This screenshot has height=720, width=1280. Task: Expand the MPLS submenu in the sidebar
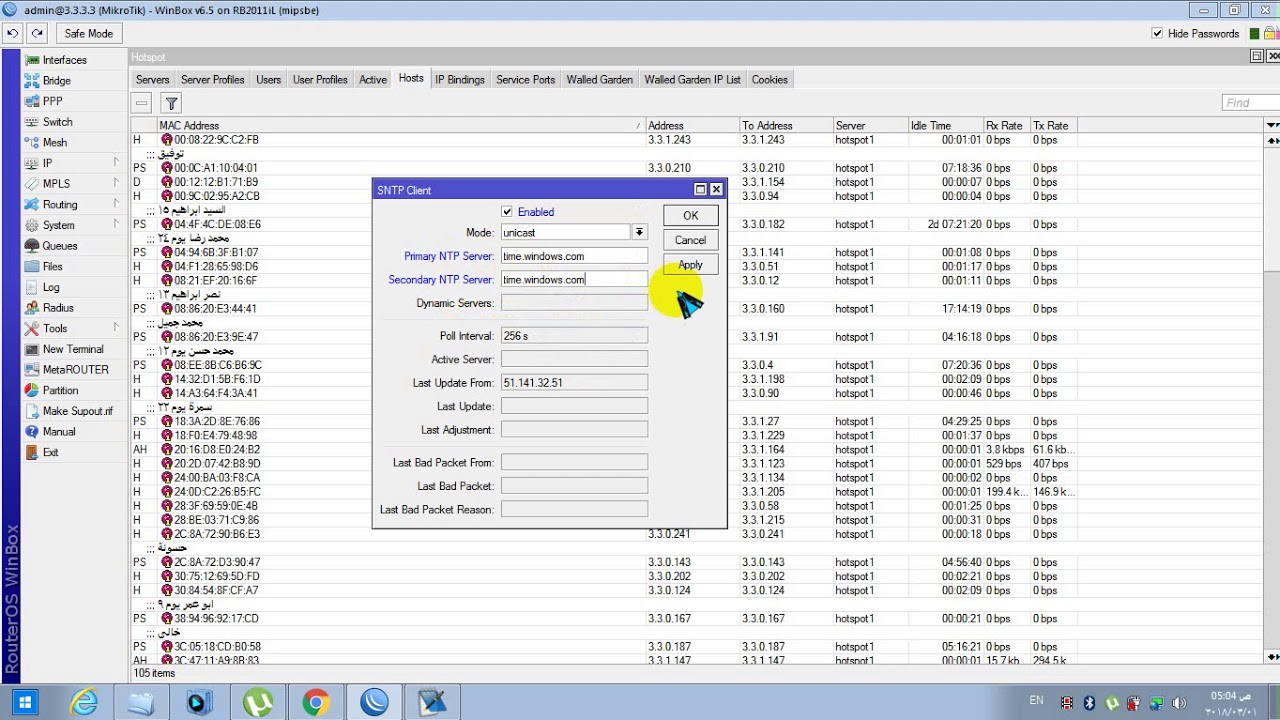(x=116, y=184)
